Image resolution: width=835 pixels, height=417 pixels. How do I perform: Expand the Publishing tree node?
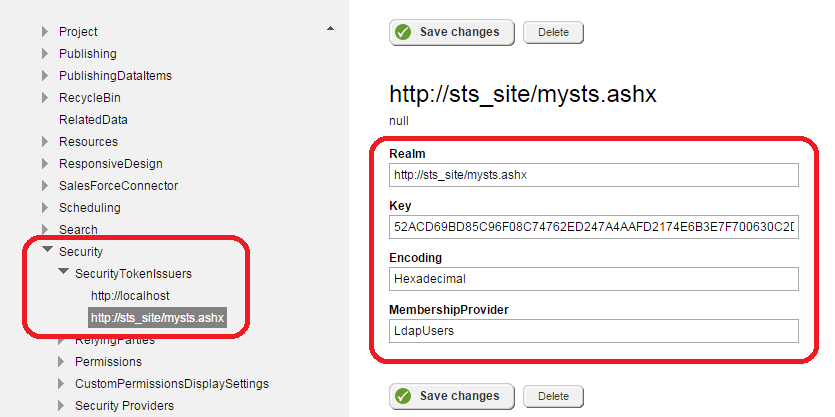[46, 54]
